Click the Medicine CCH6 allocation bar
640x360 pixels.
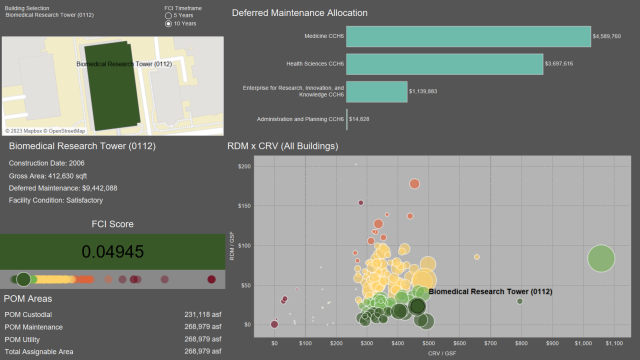click(468, 36)
